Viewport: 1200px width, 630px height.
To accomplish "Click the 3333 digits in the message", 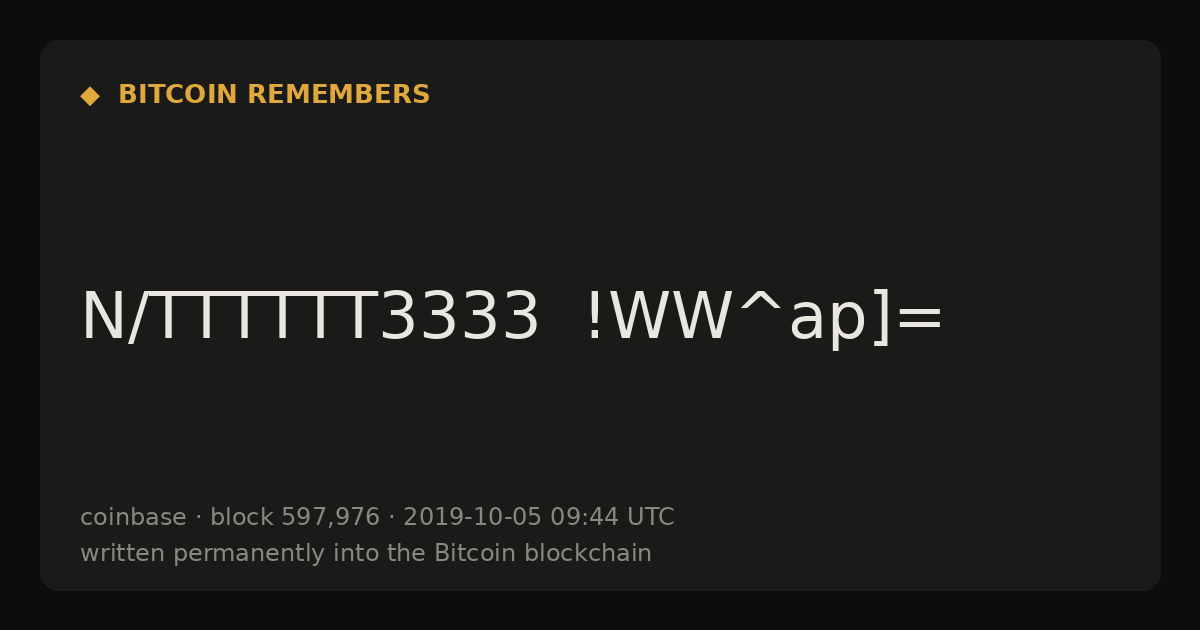I will pyautogui.click(x=460, y=318).
